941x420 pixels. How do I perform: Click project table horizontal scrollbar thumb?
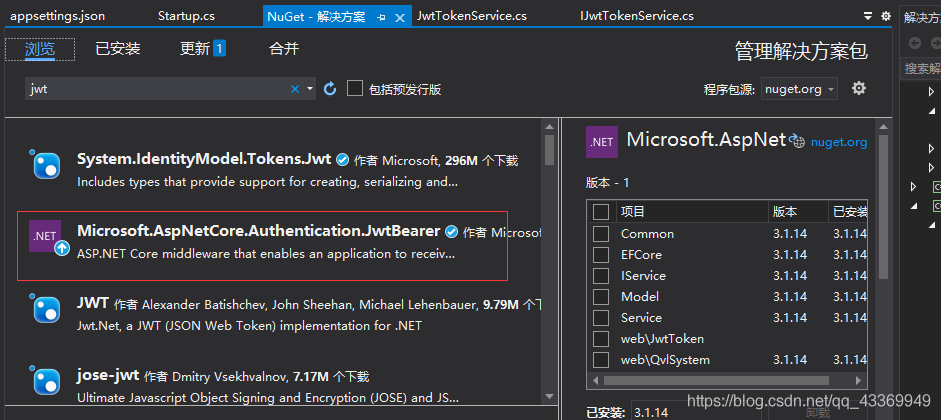[716, 380]
